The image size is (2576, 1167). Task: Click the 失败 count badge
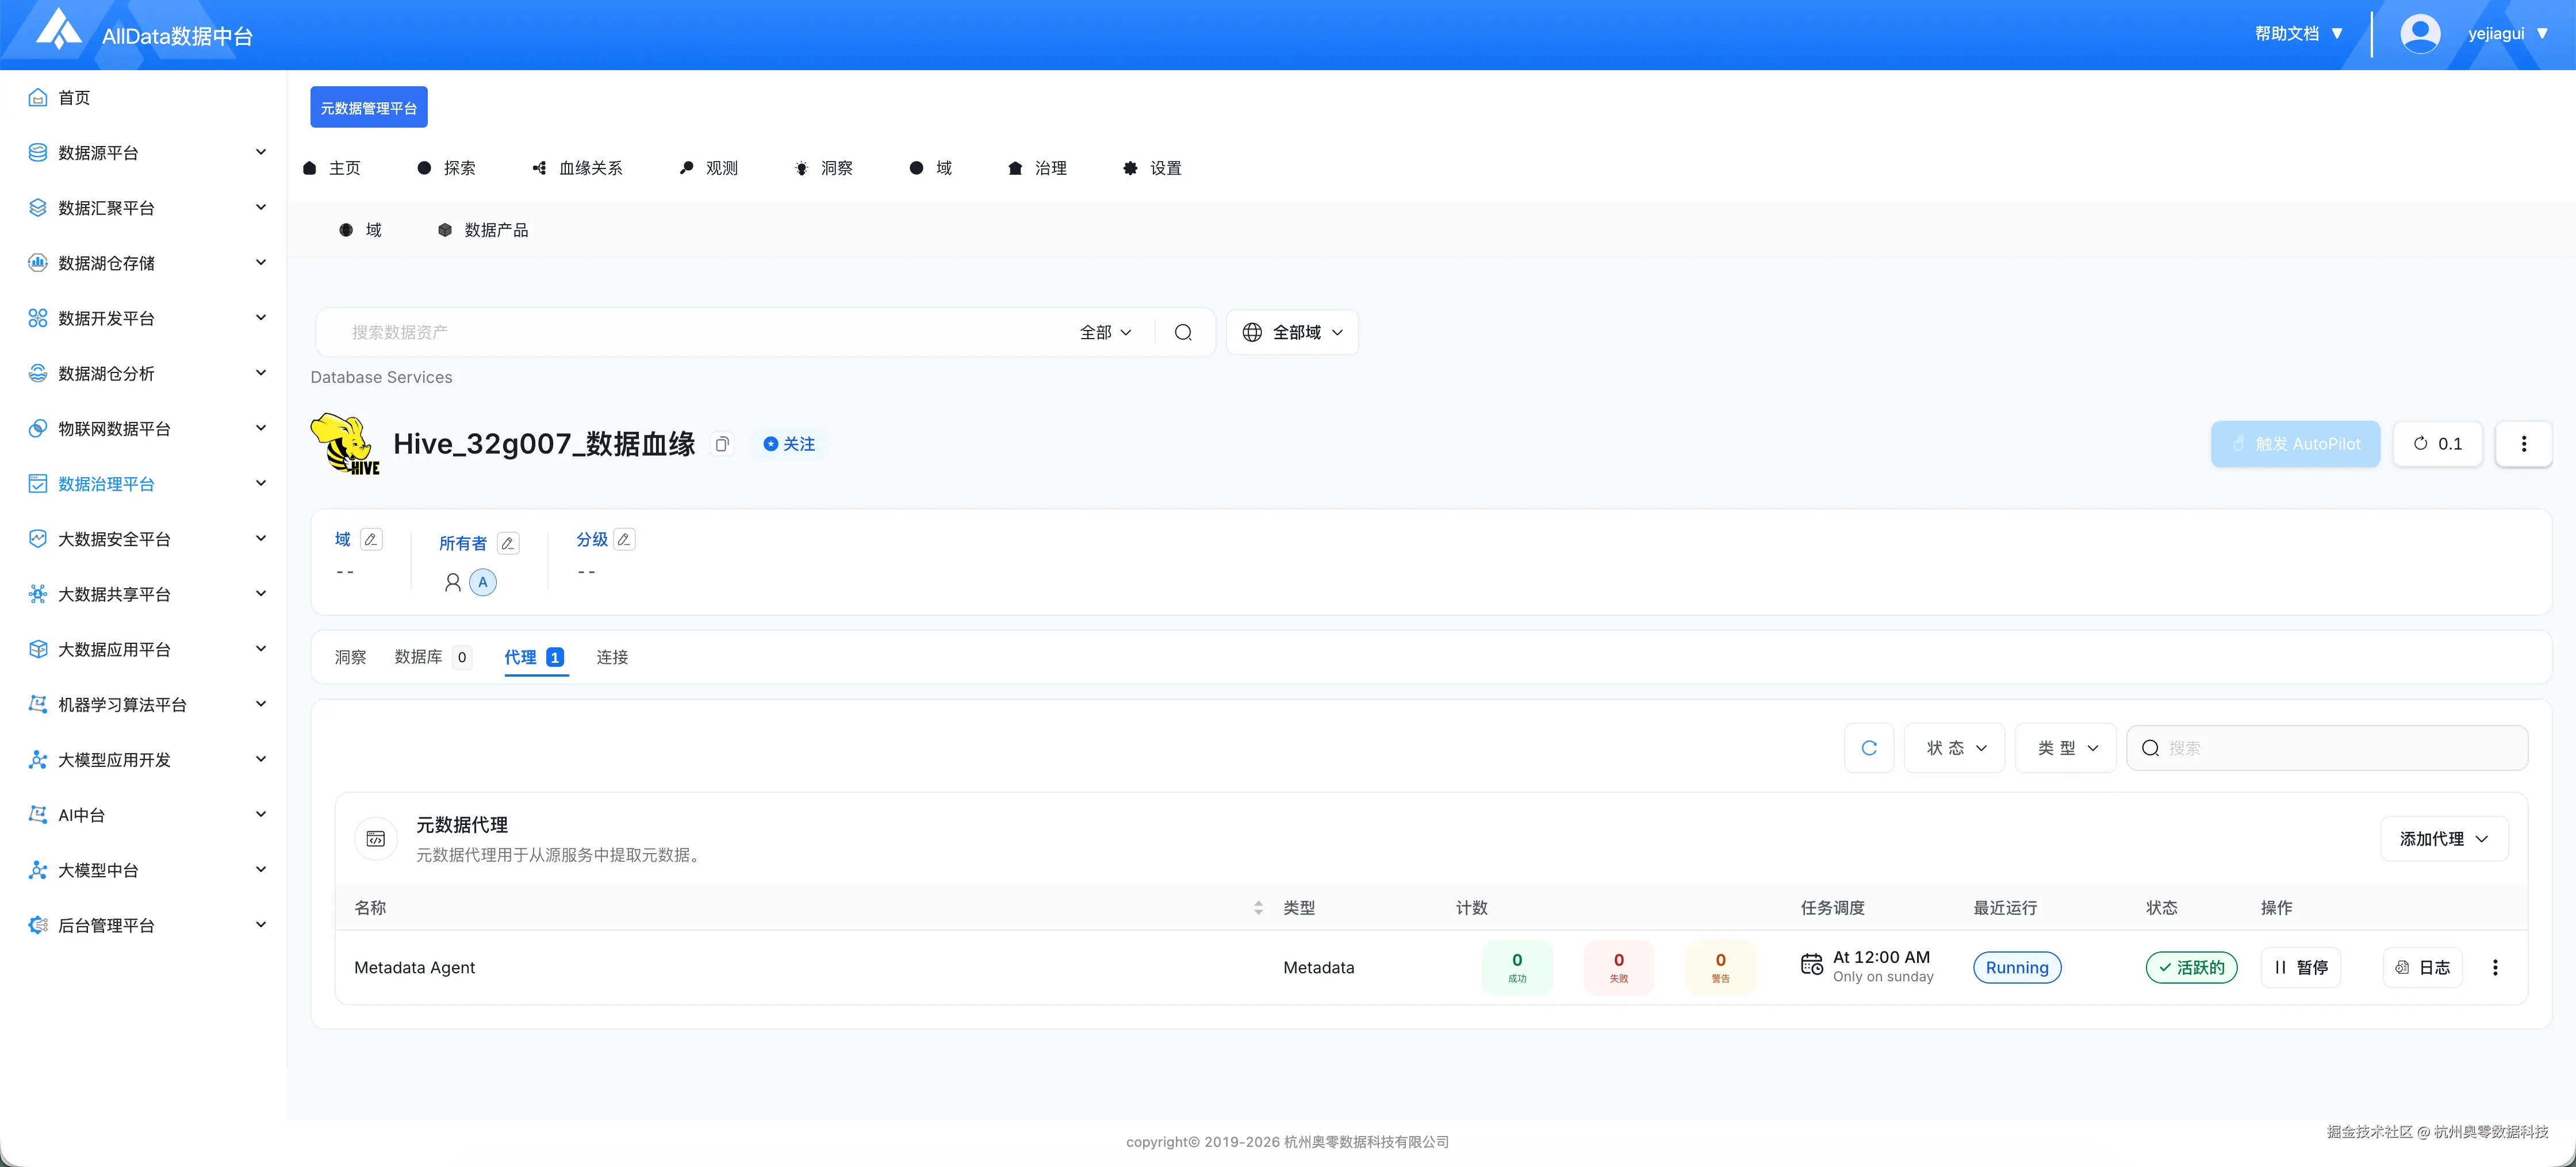coord(1618,967)
